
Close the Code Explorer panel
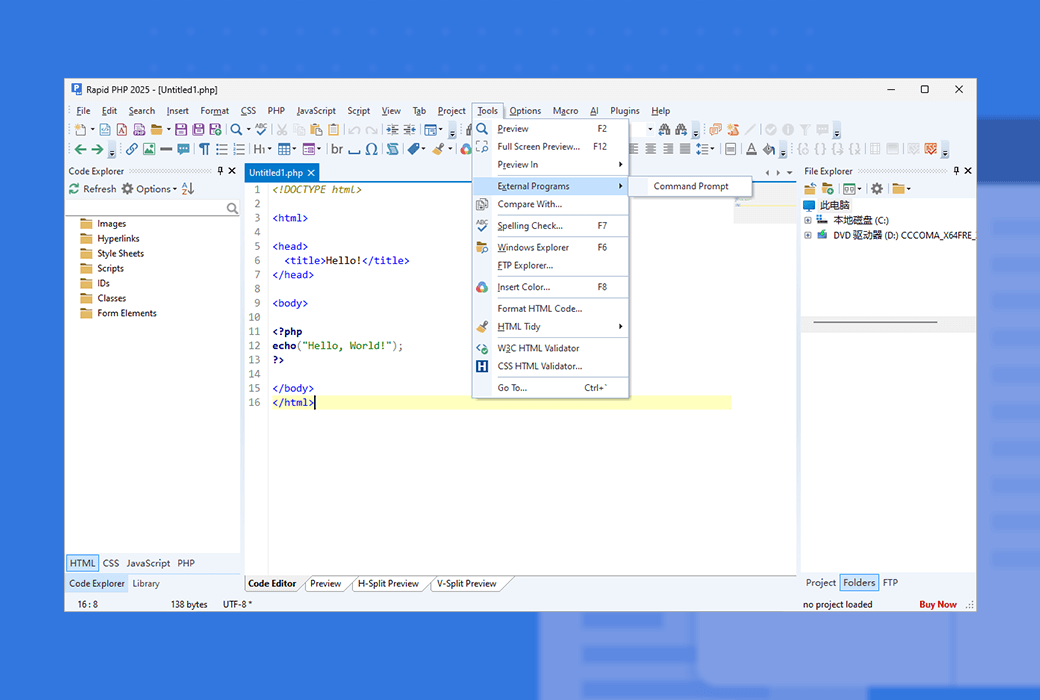tap(232, 171)
